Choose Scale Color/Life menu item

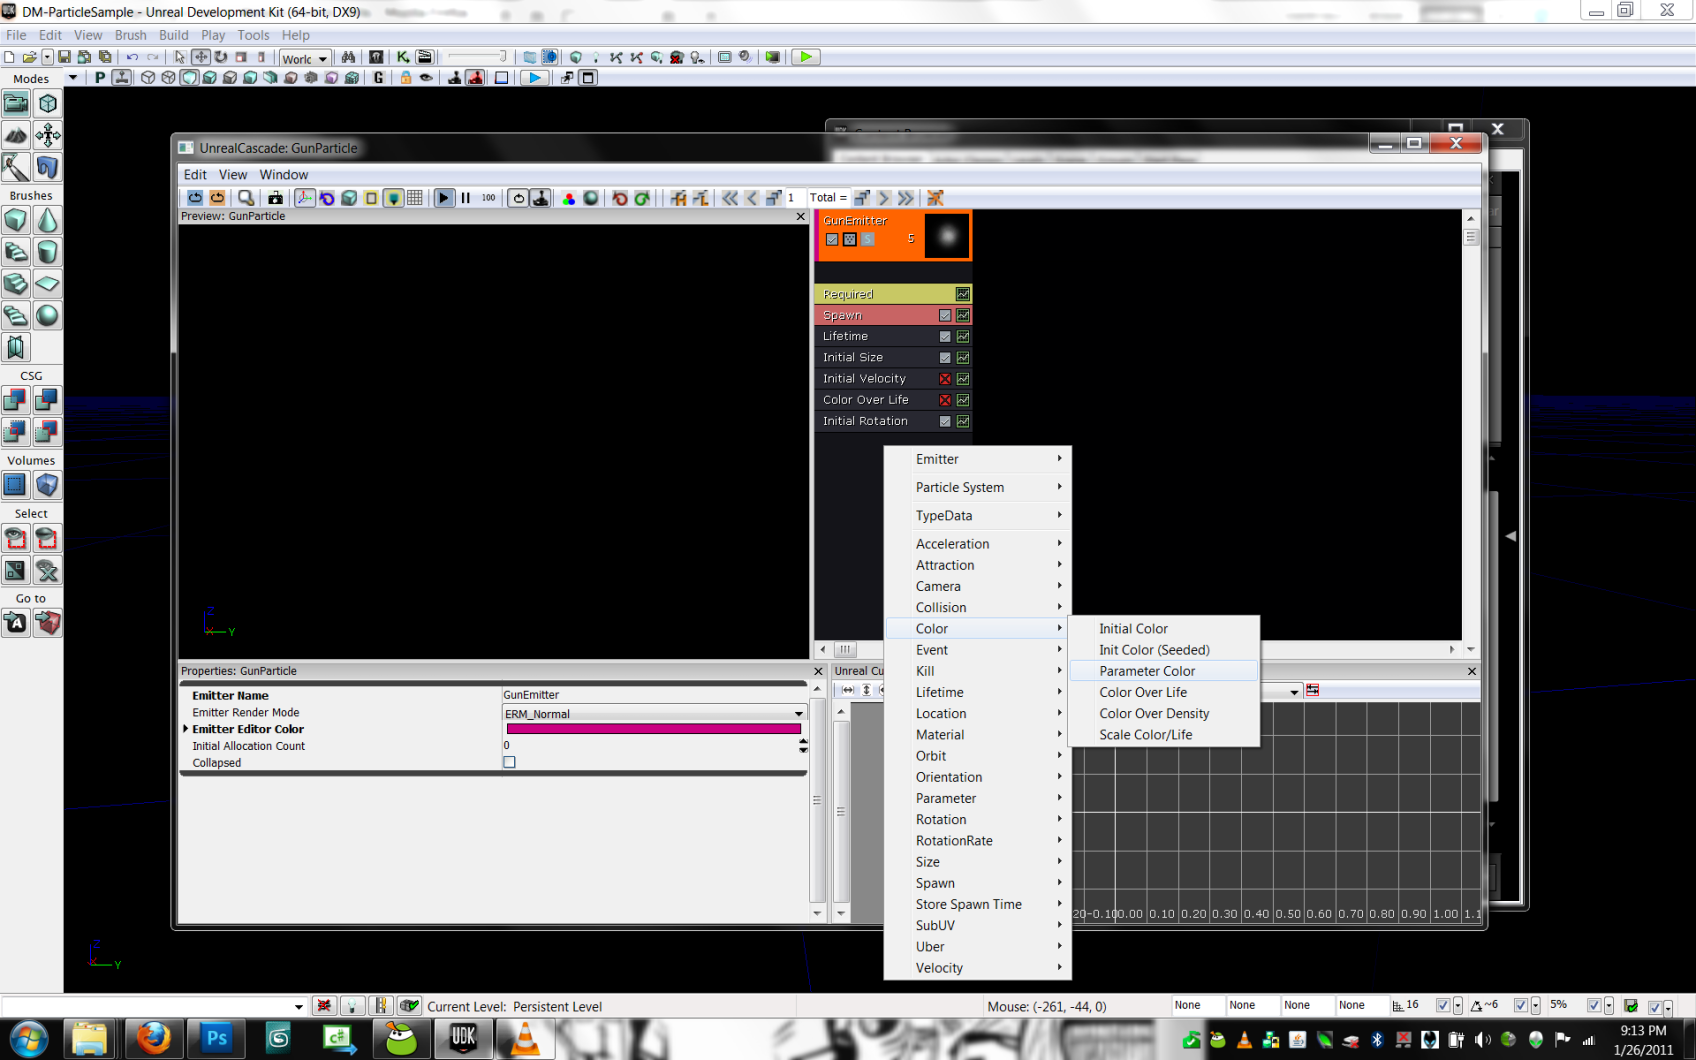[1164, 735]
